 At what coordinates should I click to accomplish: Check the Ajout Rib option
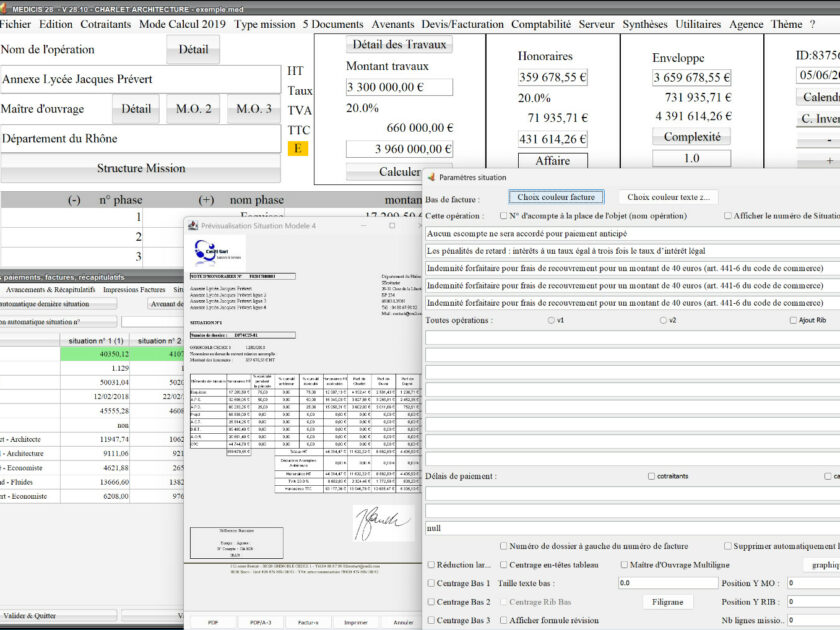(793, 320)
